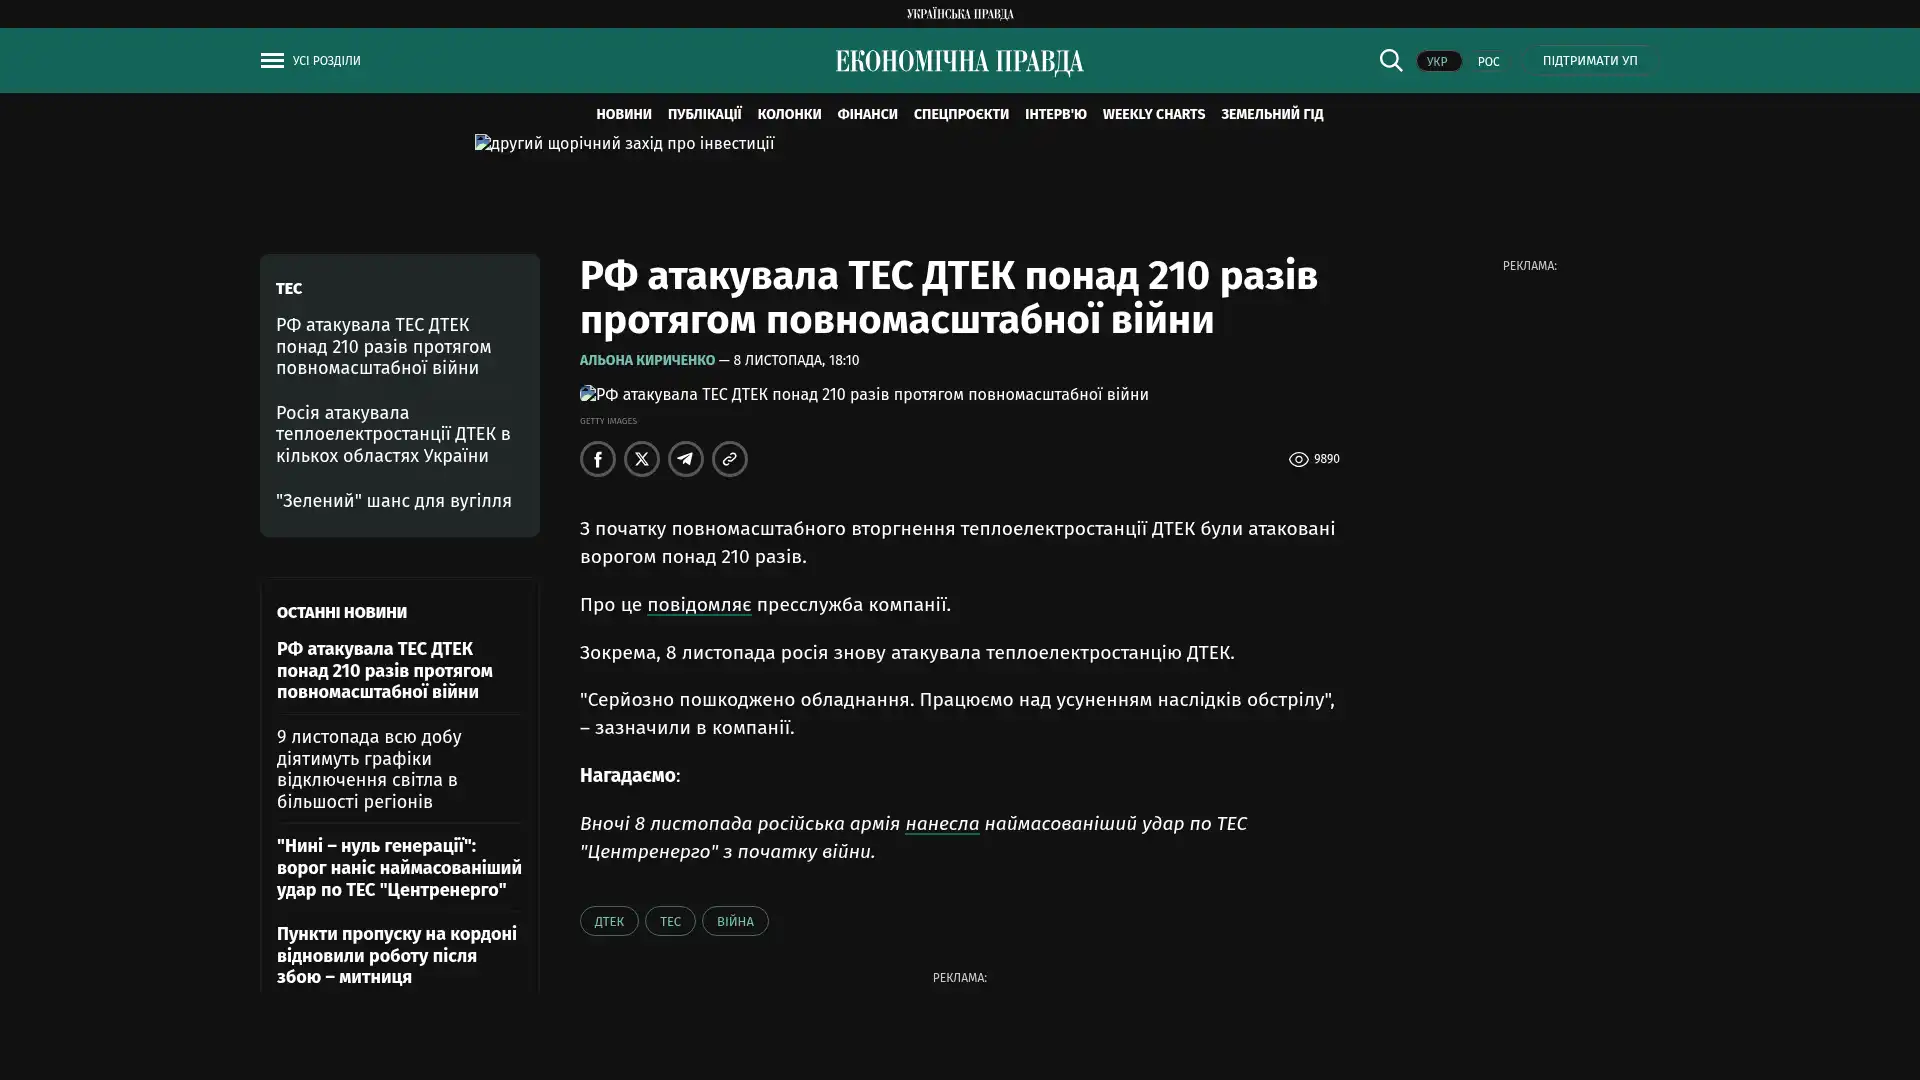Go to the Фінанси section
Viewport: 1920px width, 1080px height.
coord(867,114)
